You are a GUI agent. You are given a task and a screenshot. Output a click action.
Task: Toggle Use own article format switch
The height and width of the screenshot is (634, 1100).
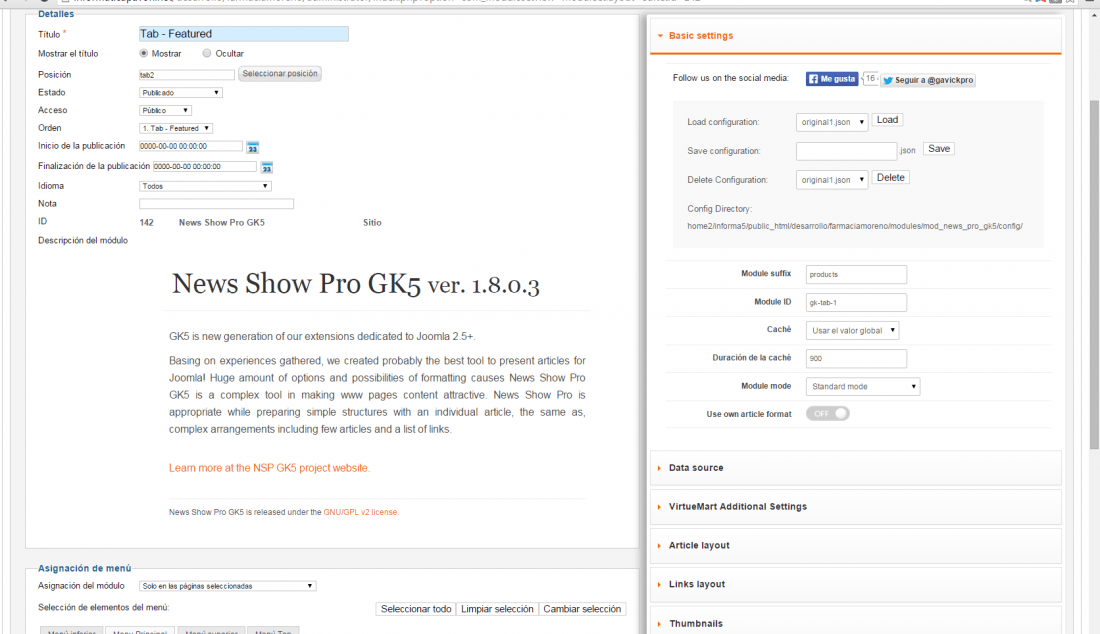coord(828,414)
